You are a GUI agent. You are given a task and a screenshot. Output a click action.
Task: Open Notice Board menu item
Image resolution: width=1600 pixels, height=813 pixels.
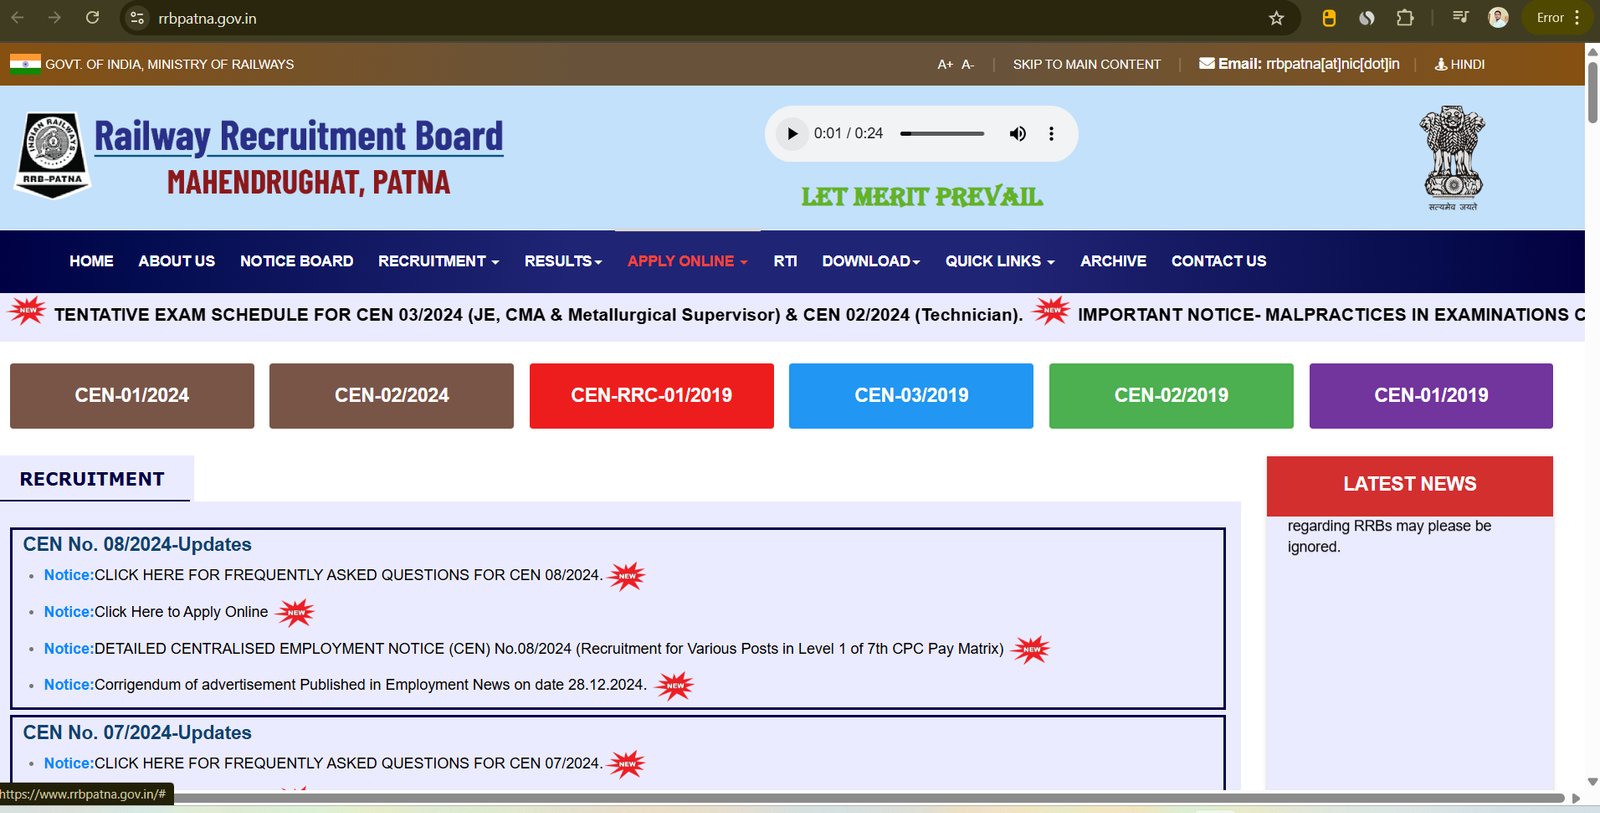point(296,261)
